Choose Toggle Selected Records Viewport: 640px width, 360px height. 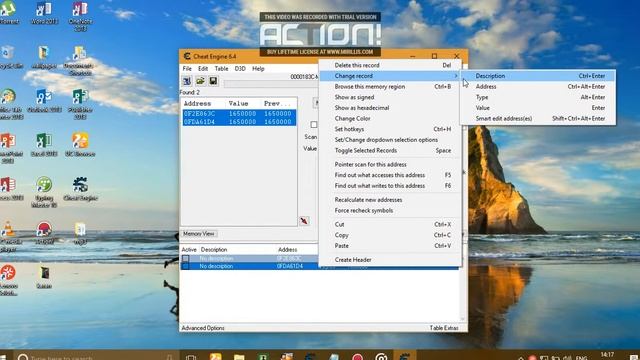390,150
